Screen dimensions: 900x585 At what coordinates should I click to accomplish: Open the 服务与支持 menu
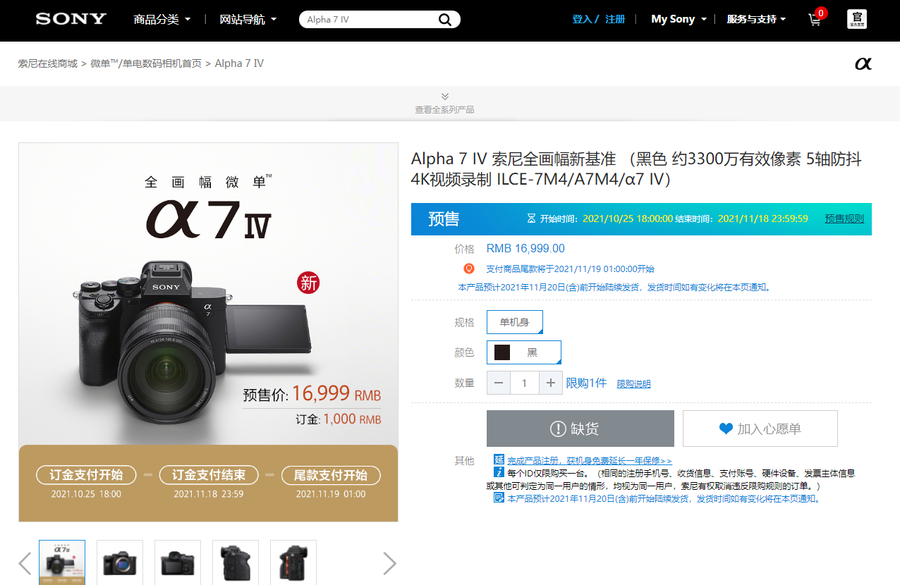pyautogui.click(x=755, y=19)
